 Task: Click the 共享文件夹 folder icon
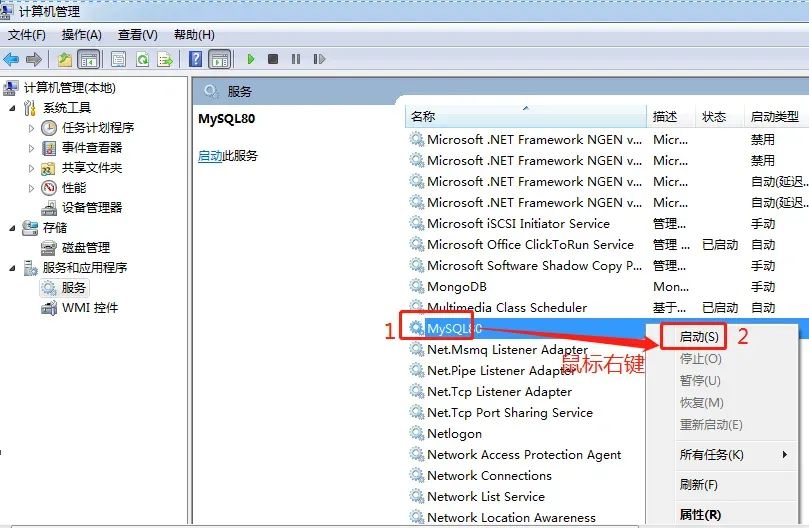48,168
